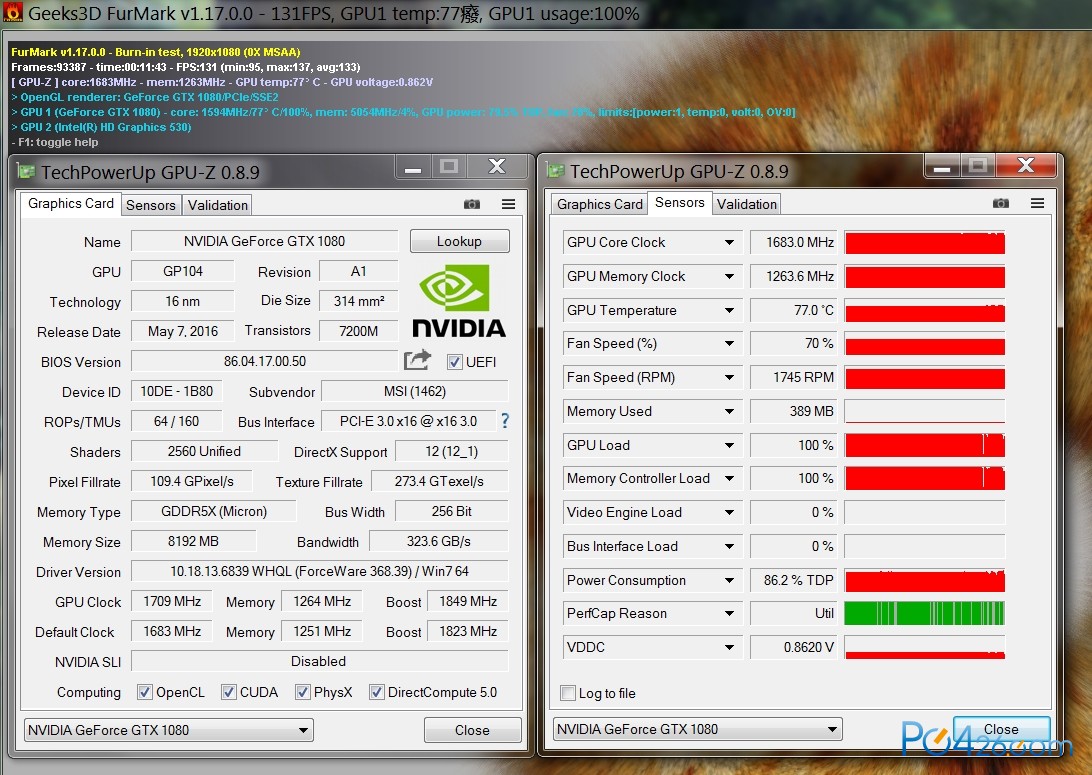Click the PerfCap Reason green graph bar
This screenshot has height=775, width=1092.
925,613
